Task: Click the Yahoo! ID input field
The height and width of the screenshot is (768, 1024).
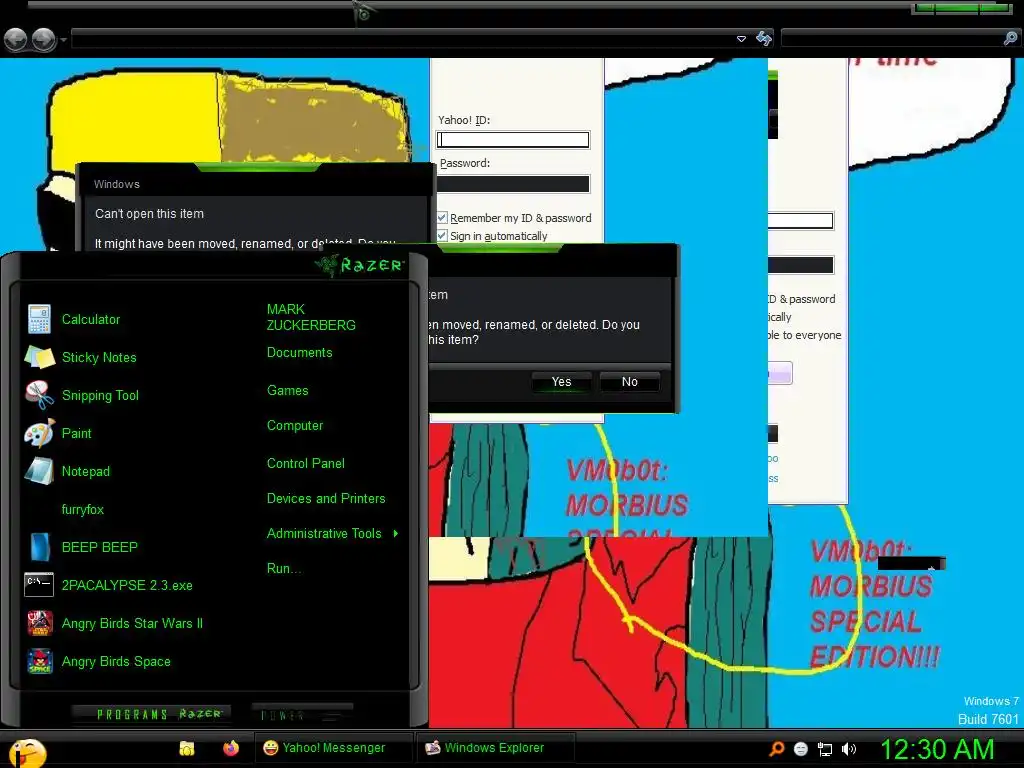Action: point(513,140)
